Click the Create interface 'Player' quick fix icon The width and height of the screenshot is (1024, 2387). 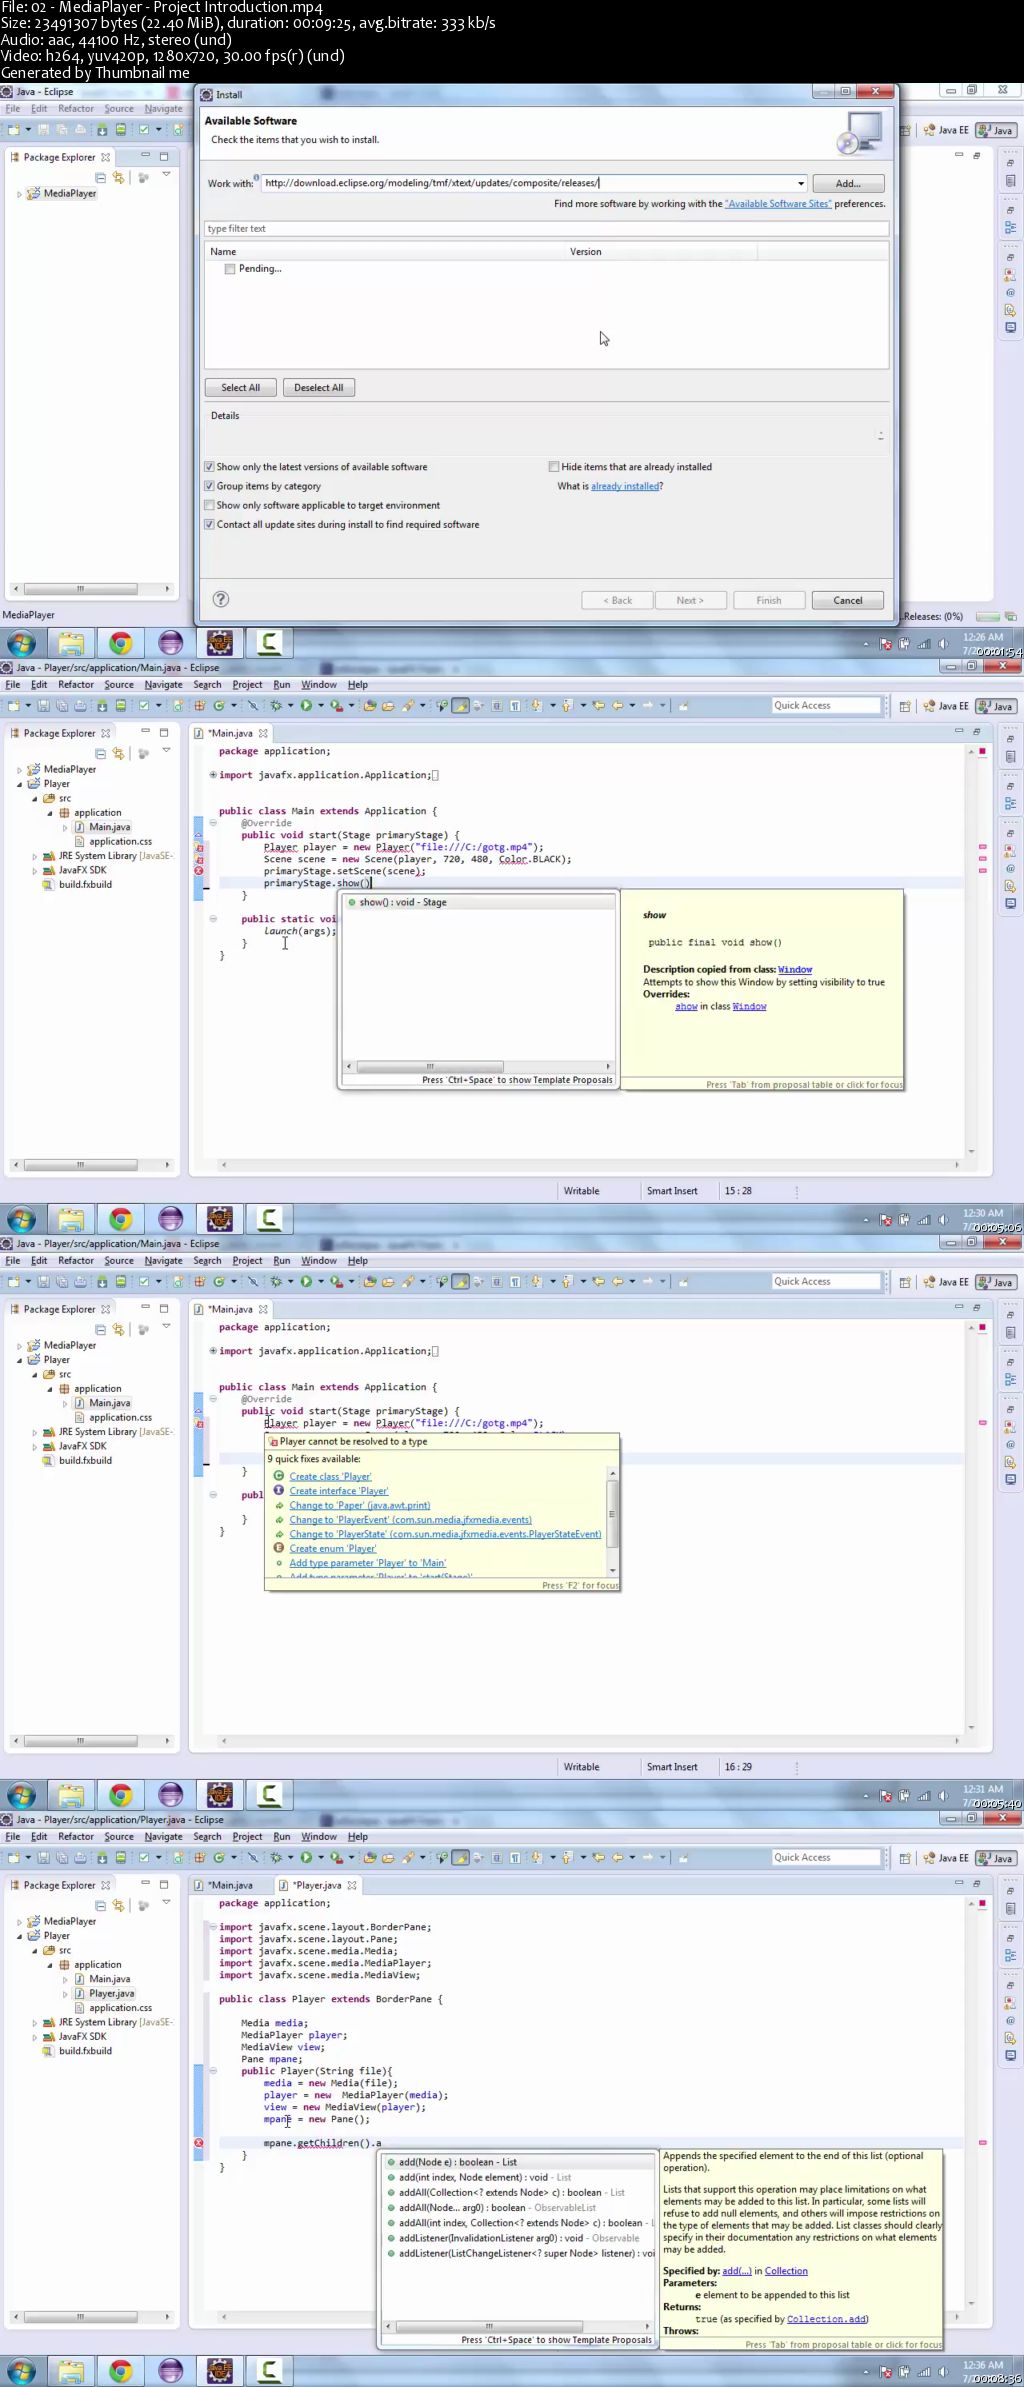279,1490
